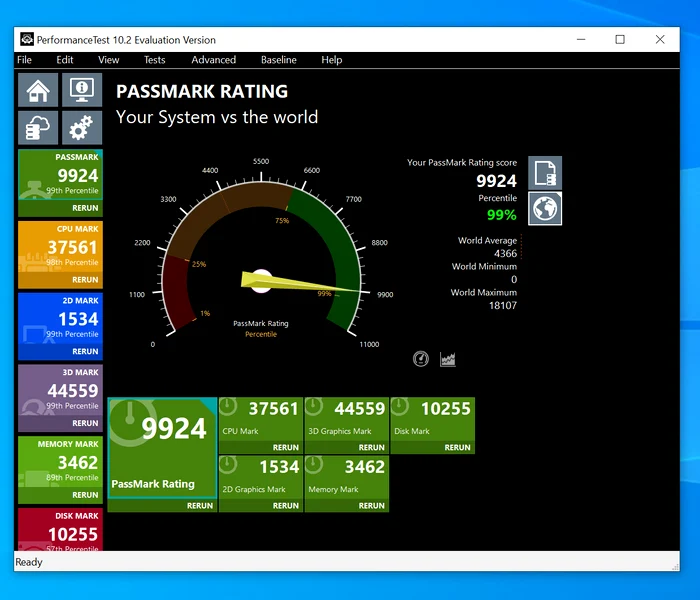Select the 2D Graphics Mark 1534 tile
Image resolution: width=700 pixels, height=600 pixels.
pos(261,477)
